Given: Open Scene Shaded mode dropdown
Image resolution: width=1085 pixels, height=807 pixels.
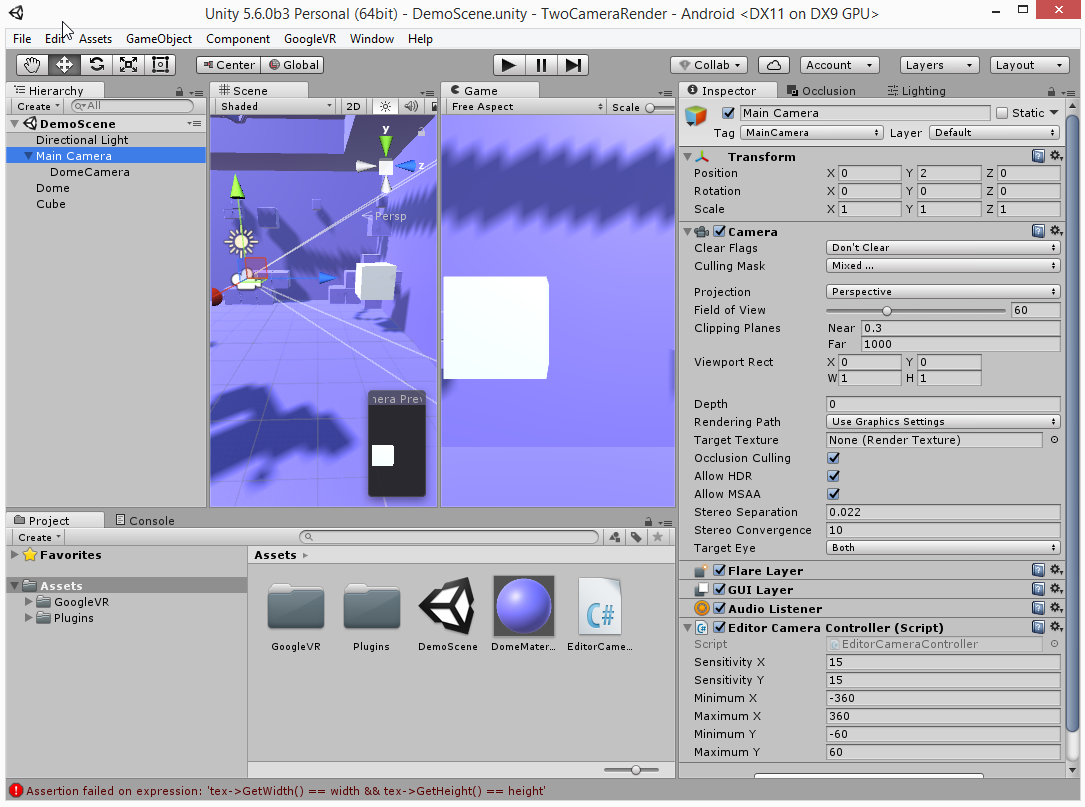Looking at the screenshot, I should click(x=275, y=107).
